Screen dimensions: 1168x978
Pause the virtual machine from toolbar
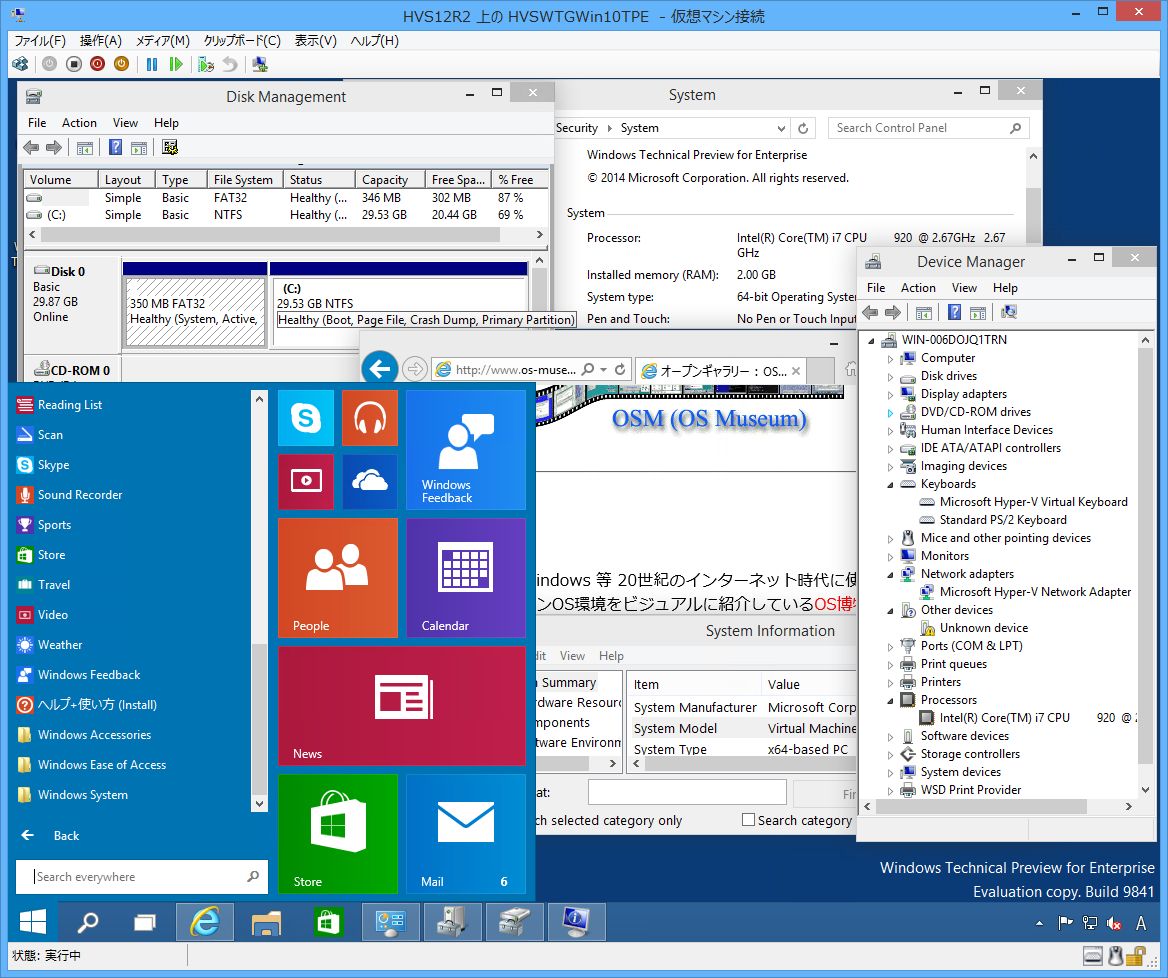152,64
